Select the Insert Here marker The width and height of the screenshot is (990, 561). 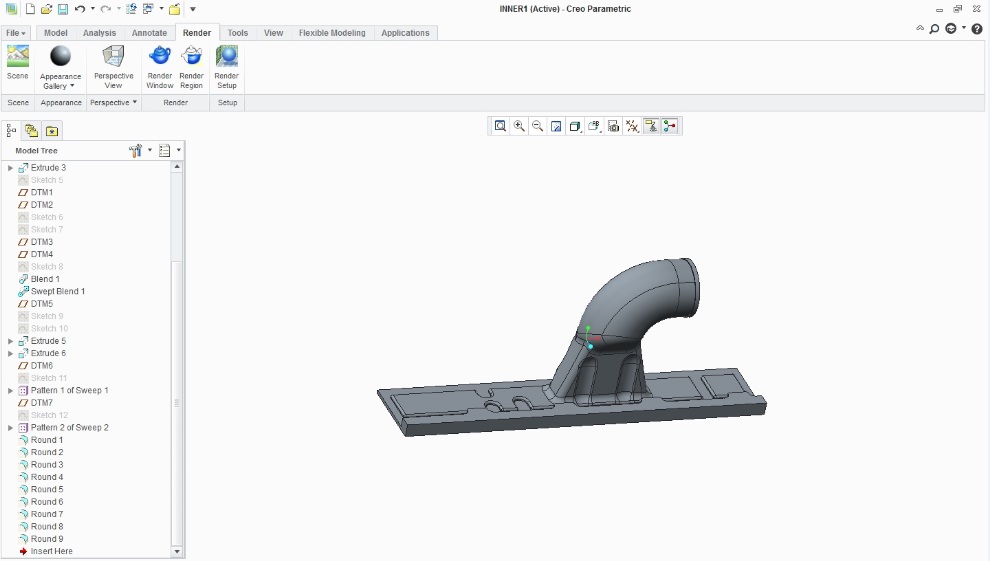point(51,552)
